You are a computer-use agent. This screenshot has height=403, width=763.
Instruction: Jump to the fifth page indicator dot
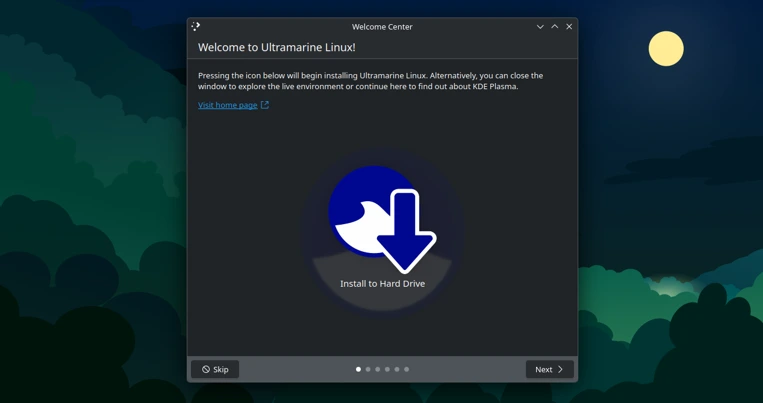tap(397, 369)
